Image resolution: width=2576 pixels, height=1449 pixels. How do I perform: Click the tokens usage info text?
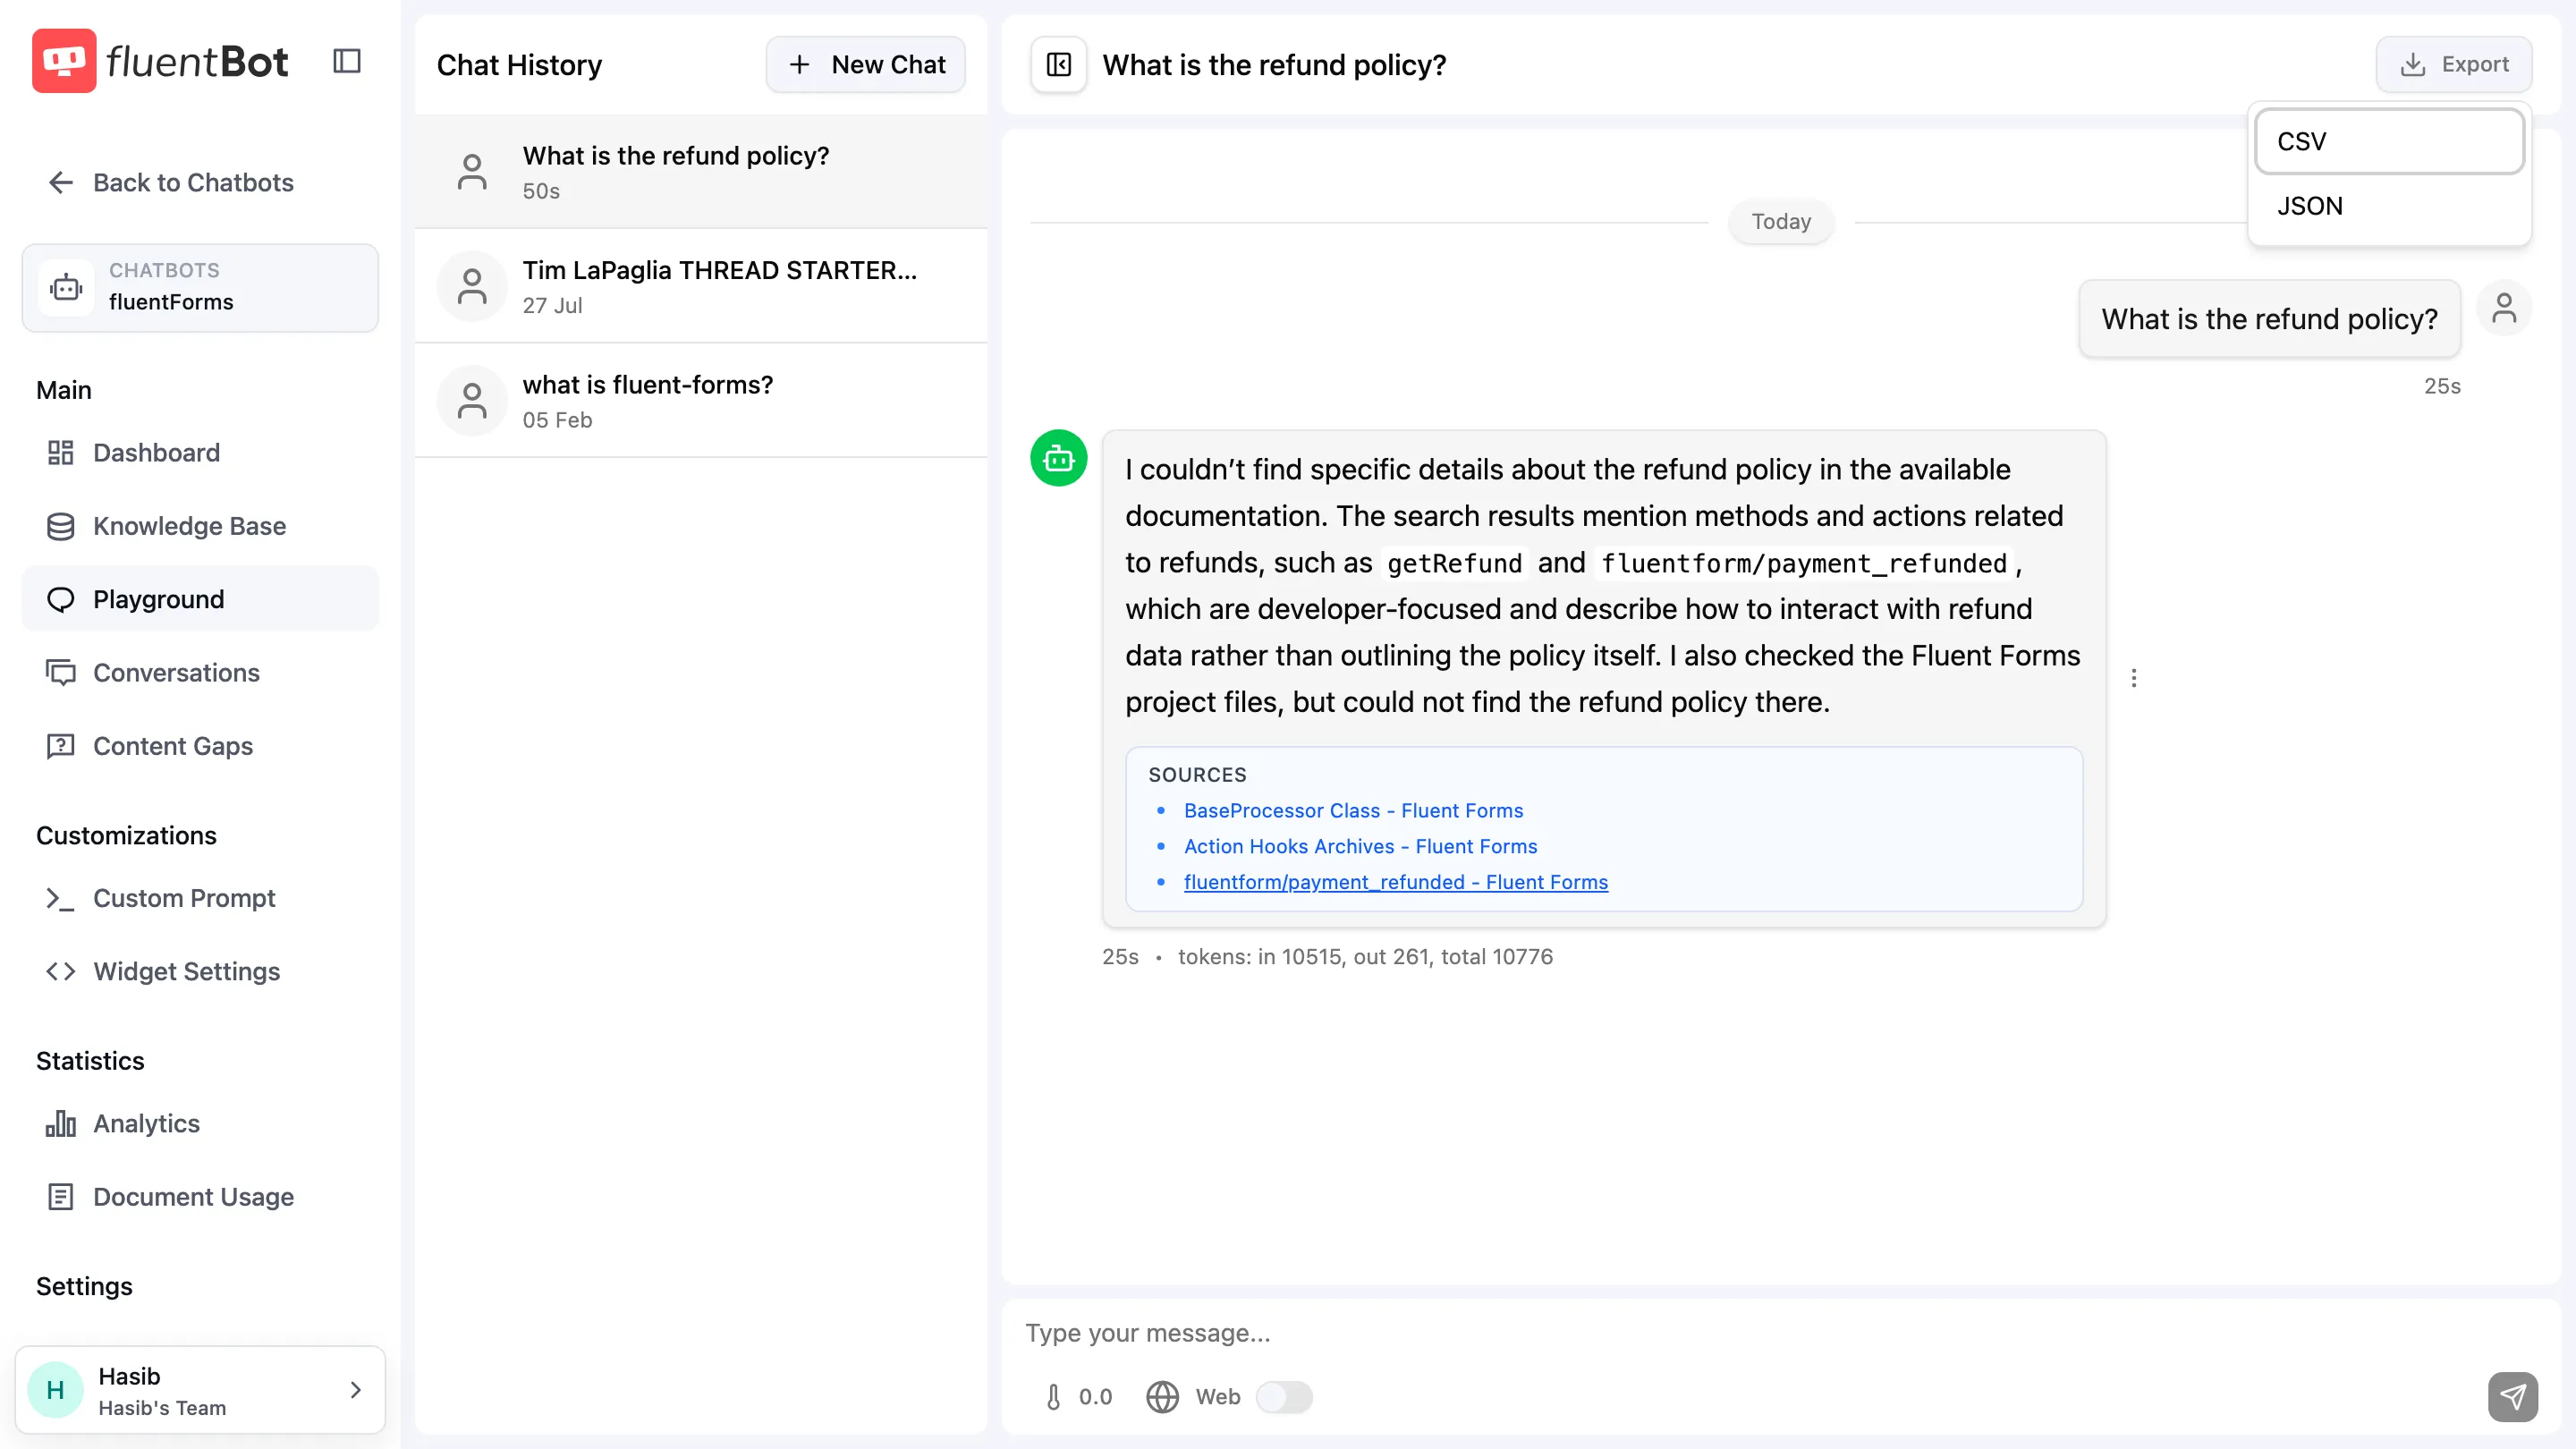1365,956
